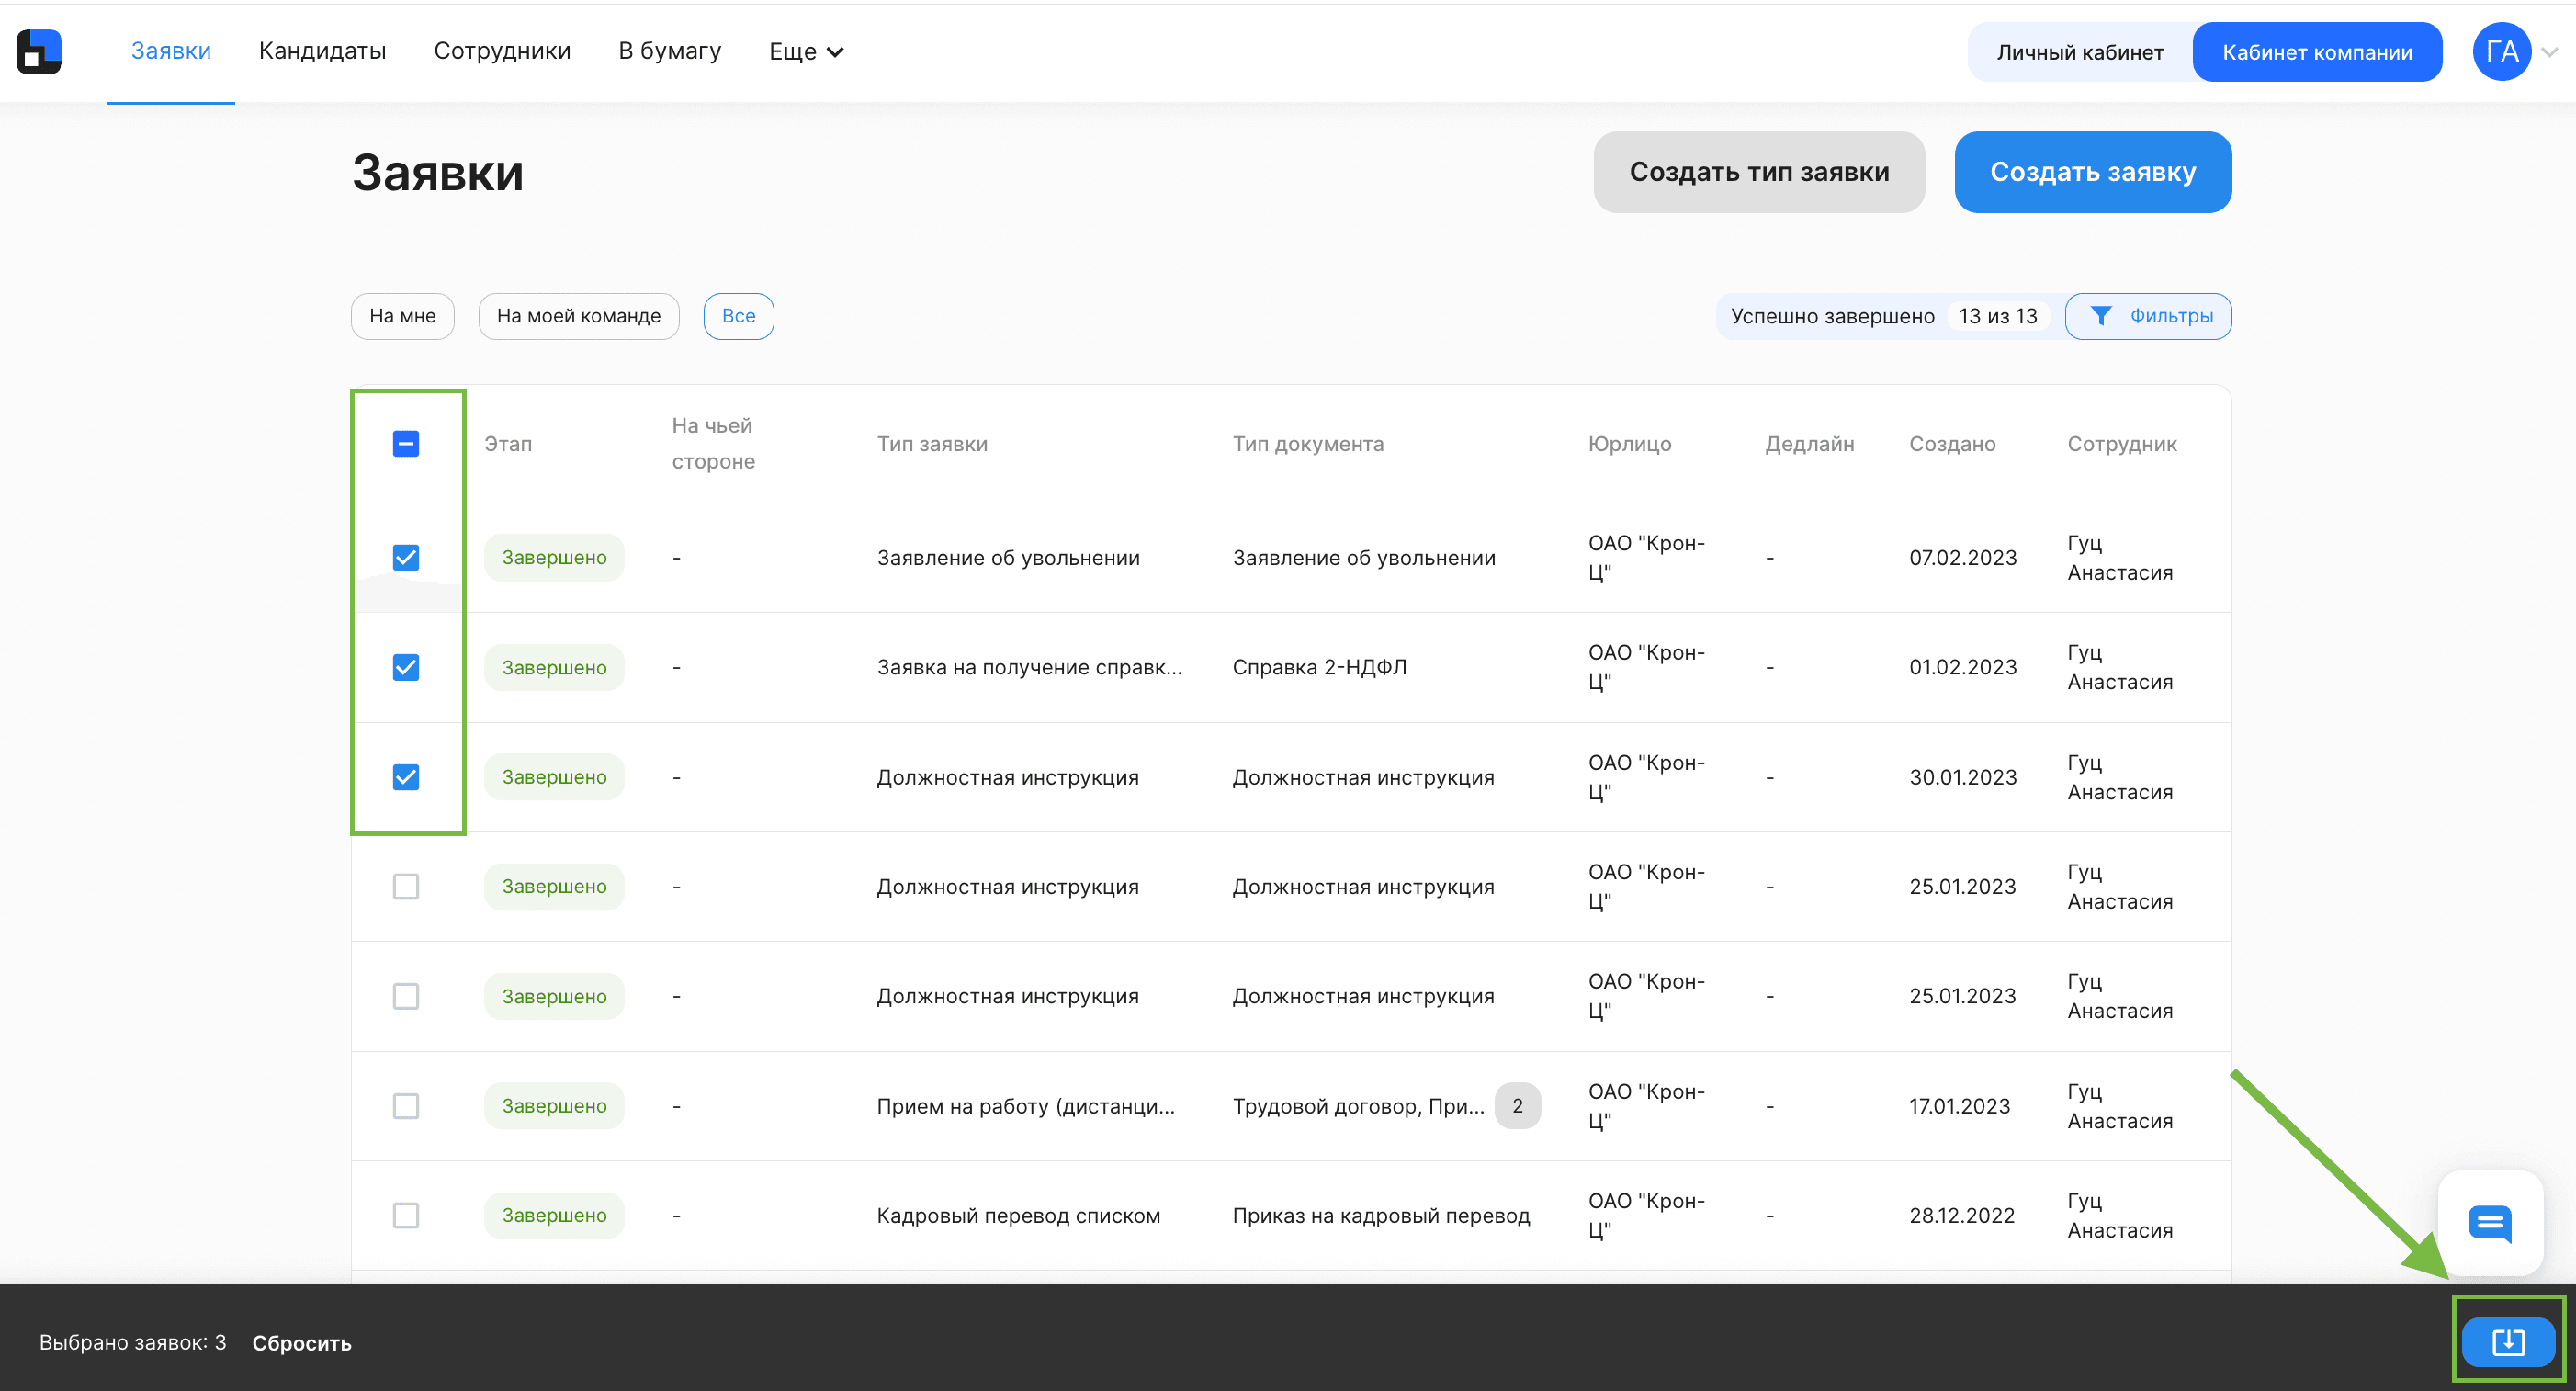Image resolution: width=2576 pixels, height=1391 pixels.
Task: Click the date 01.02.2023
Action: pos(1962,667)
